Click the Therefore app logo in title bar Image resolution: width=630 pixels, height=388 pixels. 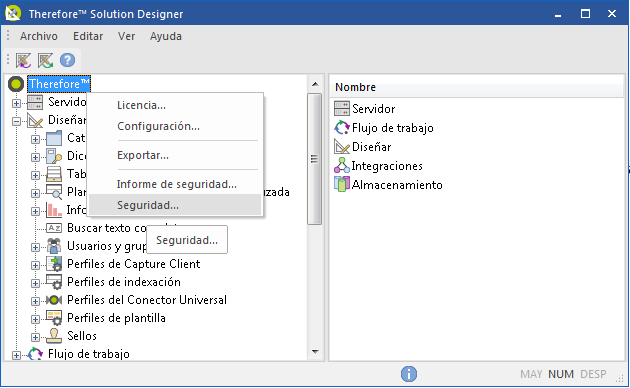(x=13, y=13)
